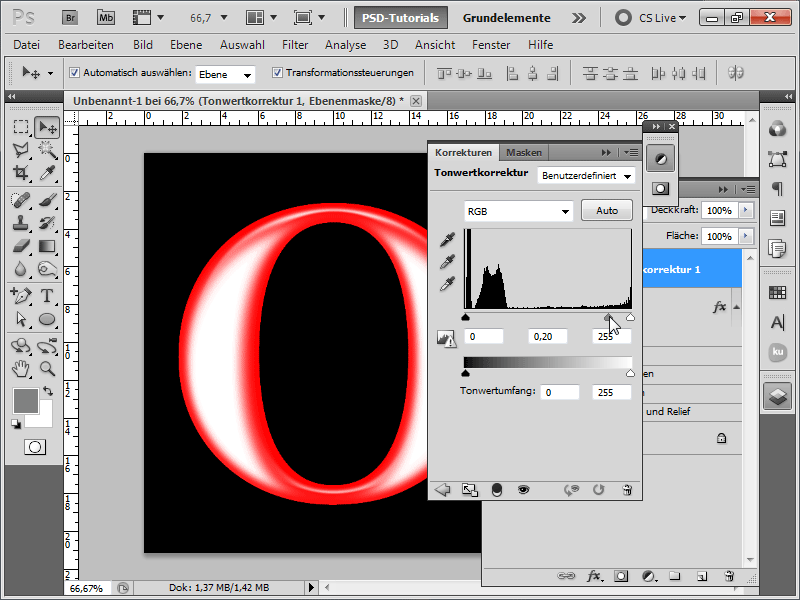Open the RGB channel dropdown

tap(518, 211)
